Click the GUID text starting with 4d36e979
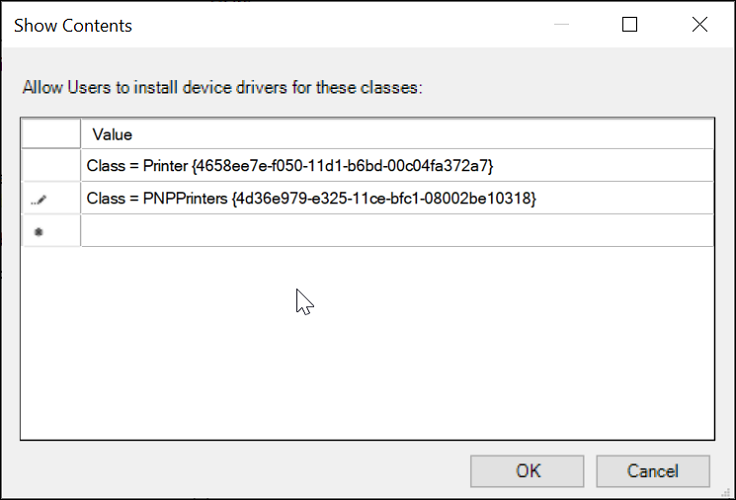 [x=383, y=198]
